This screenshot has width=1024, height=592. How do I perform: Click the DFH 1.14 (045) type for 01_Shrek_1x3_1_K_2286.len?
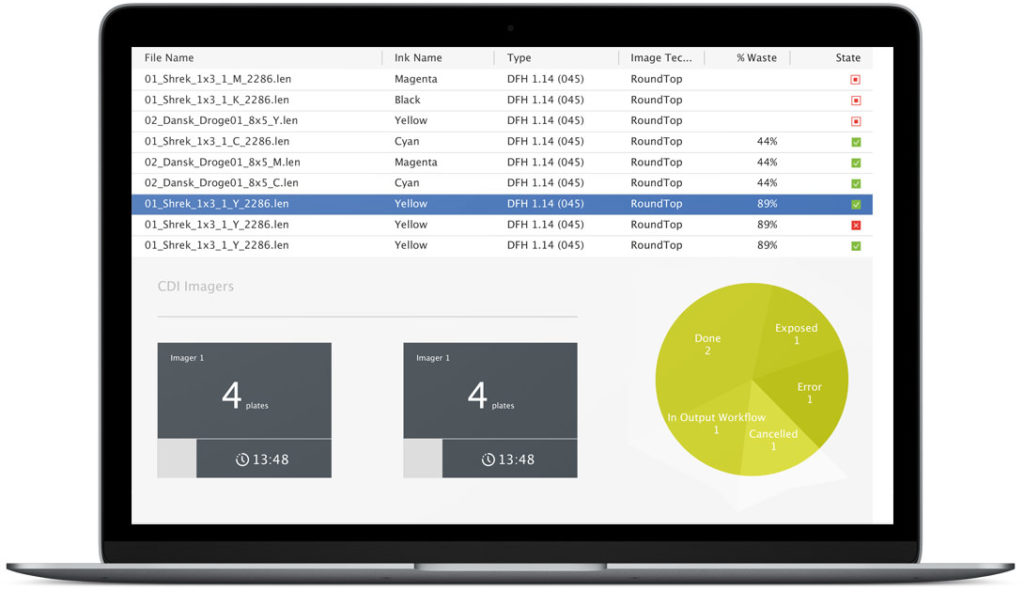pyautogui.click(x=545, y=100)
